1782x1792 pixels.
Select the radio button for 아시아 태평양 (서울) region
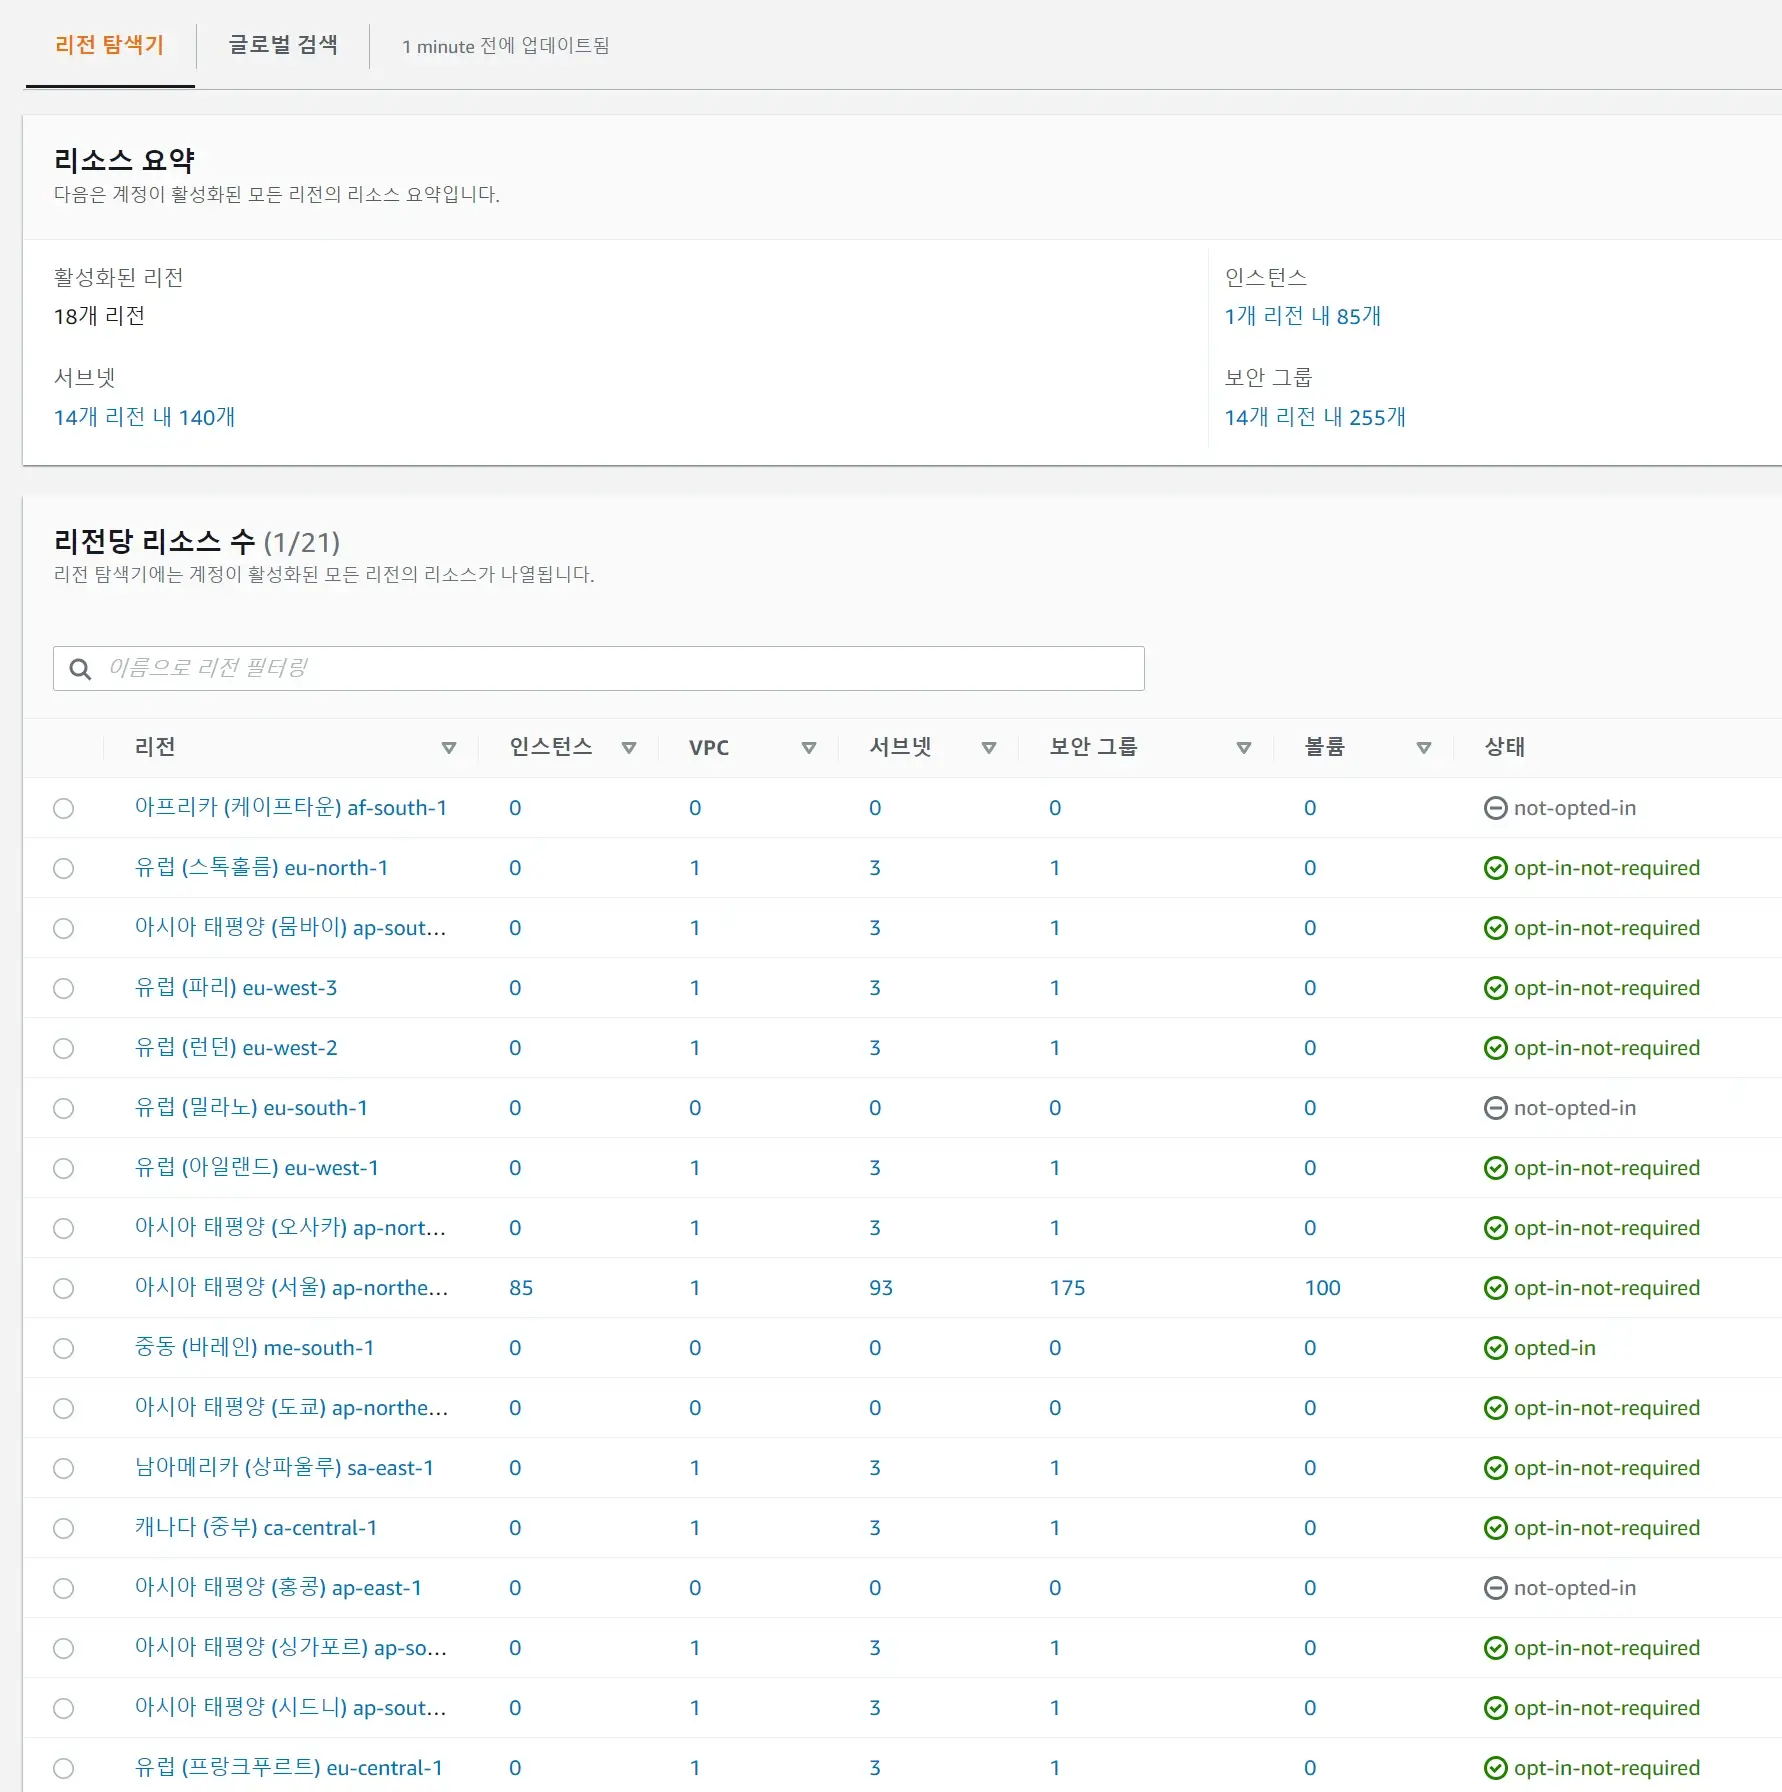(x=64, y=1288)
